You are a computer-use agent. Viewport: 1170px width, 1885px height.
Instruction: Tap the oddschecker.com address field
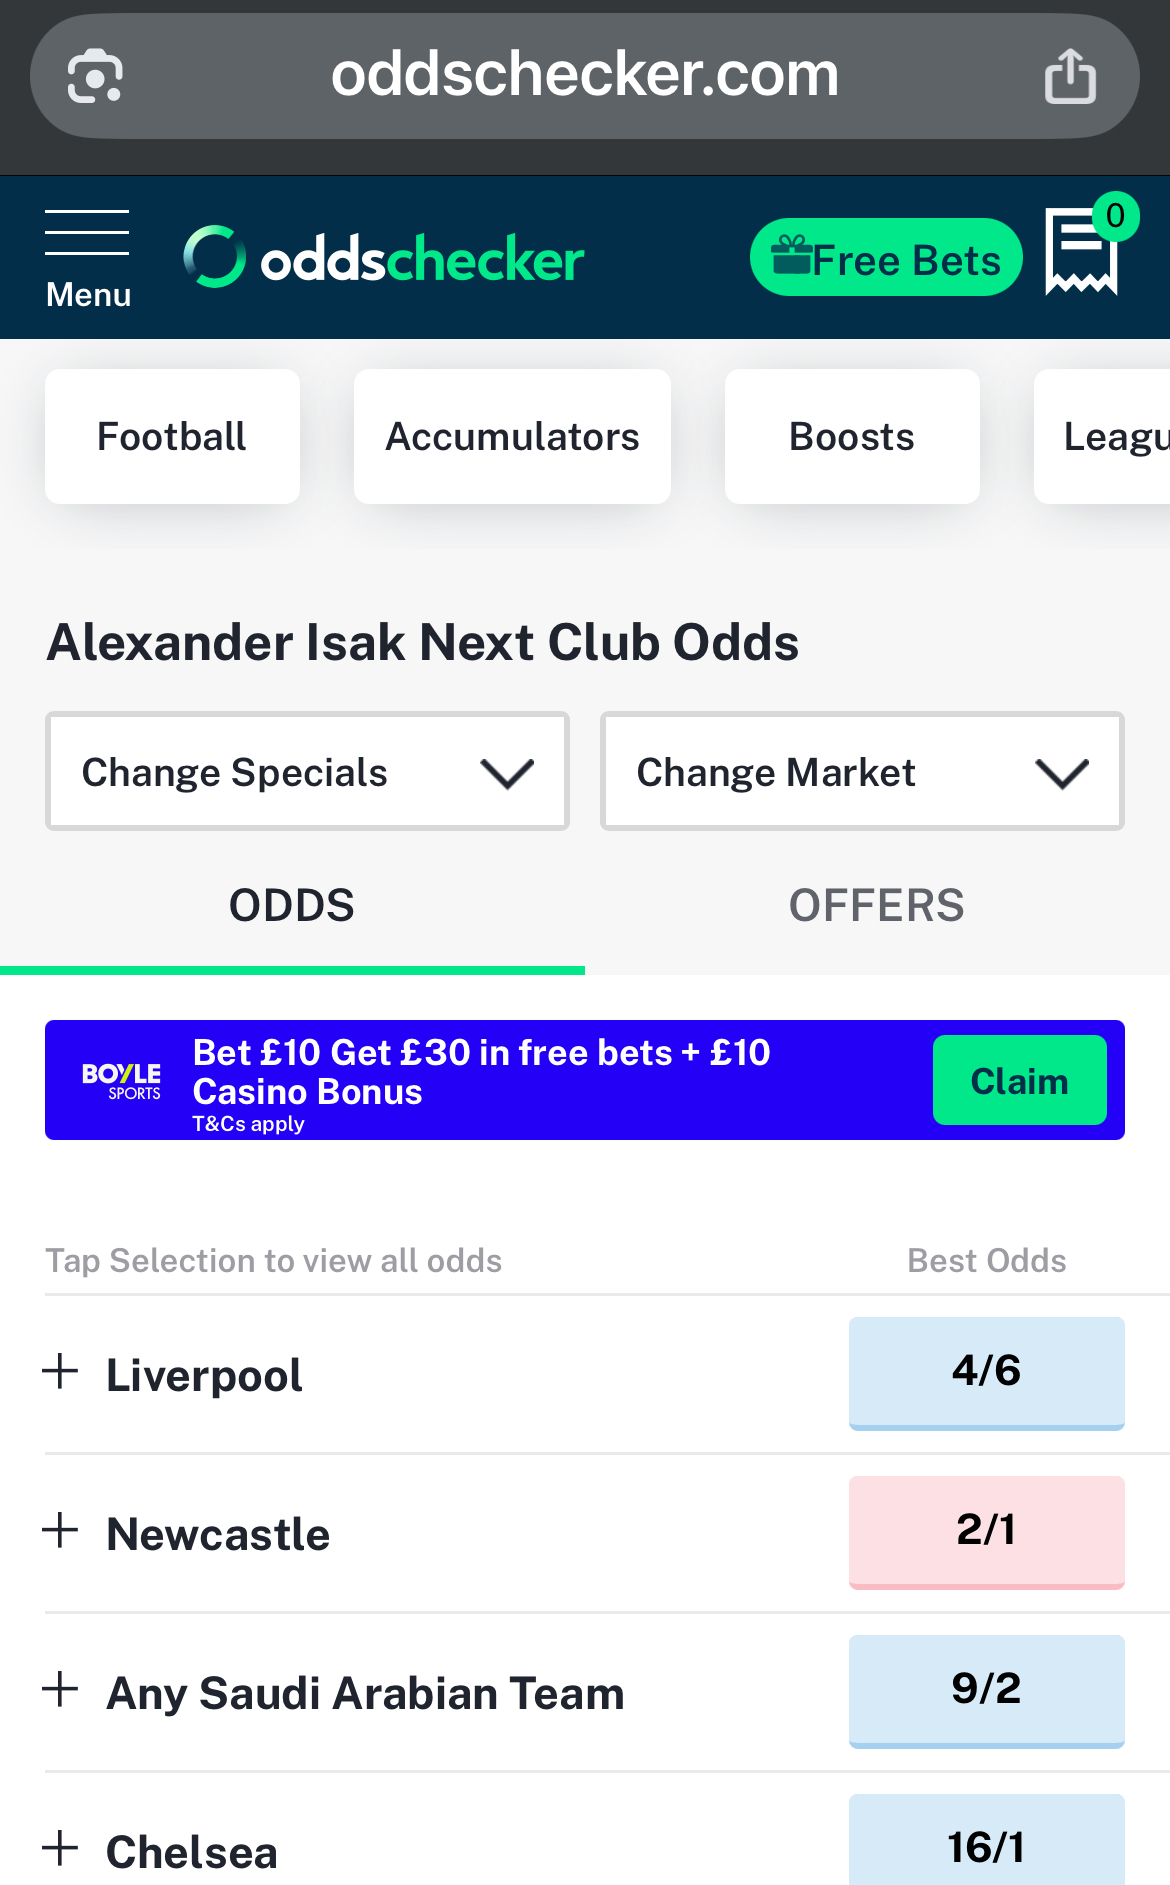pyautogui.click(x=584, y=76)
